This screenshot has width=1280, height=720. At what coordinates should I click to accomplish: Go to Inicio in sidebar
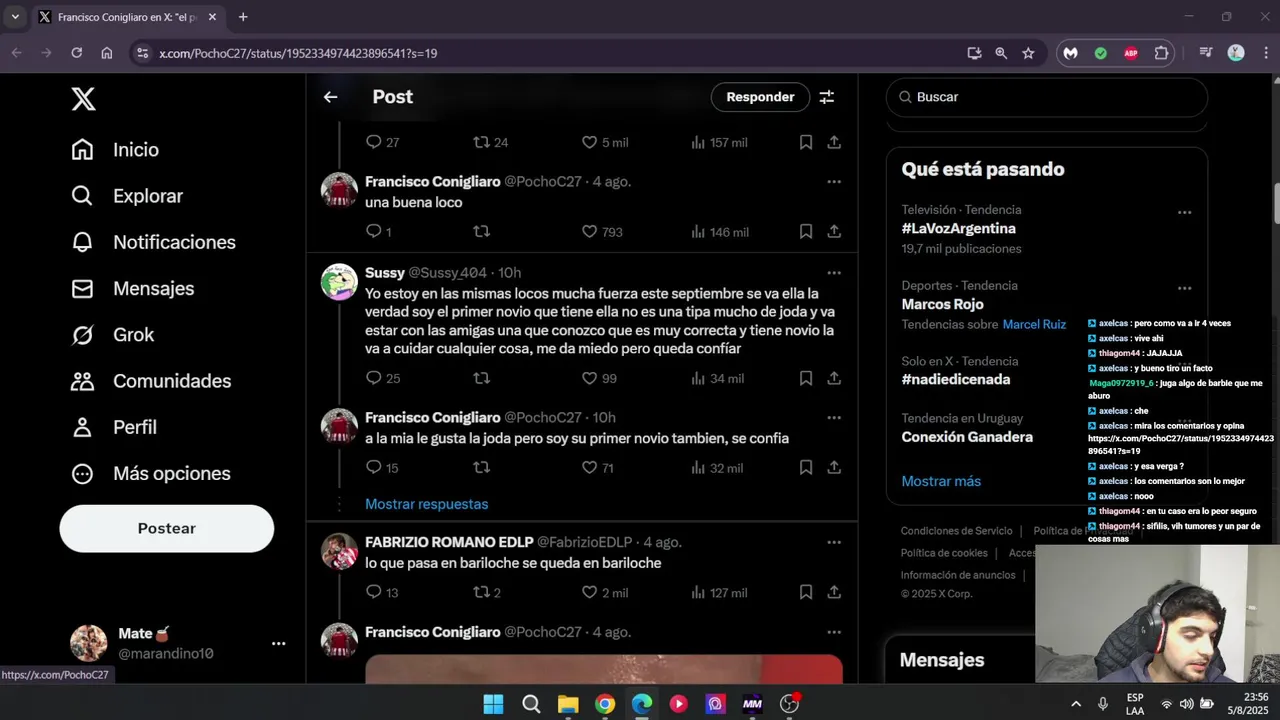coord(115,149)
